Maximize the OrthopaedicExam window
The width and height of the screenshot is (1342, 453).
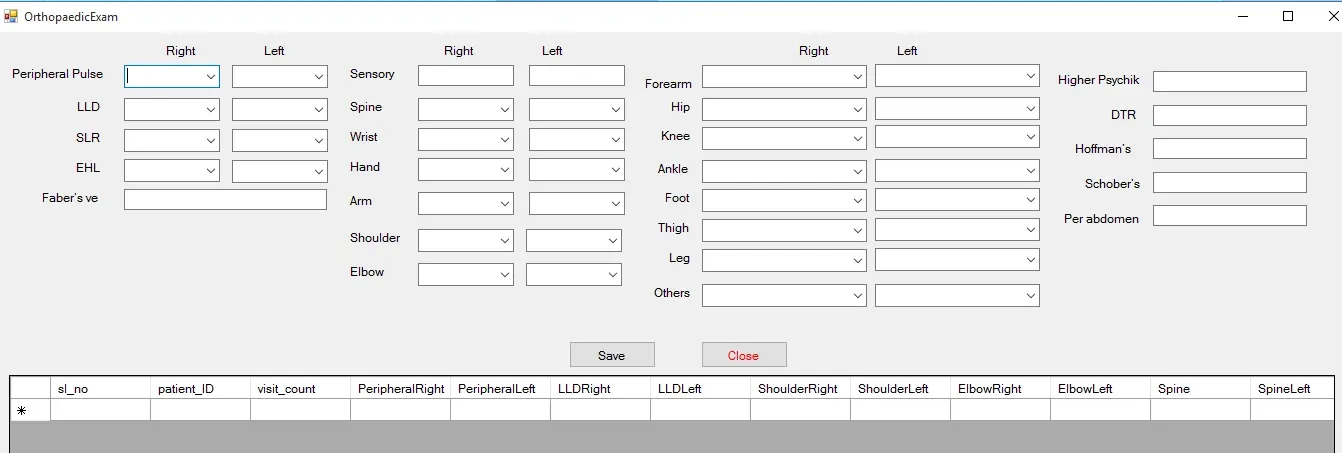tap(1288, 16)
